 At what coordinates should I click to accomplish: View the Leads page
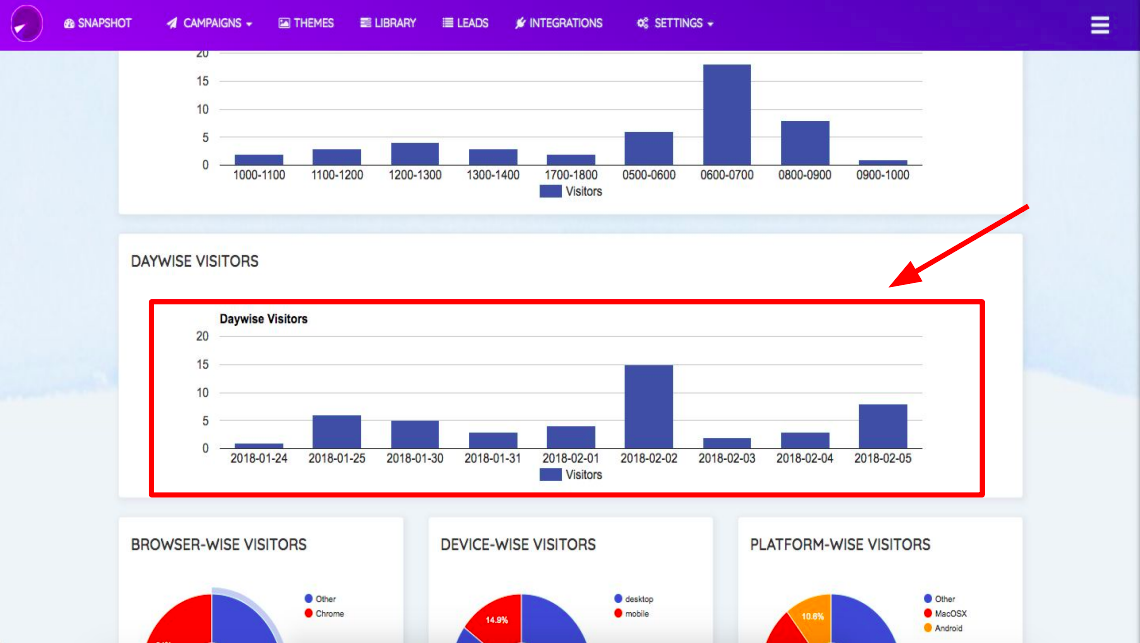[x=465, y=23]
